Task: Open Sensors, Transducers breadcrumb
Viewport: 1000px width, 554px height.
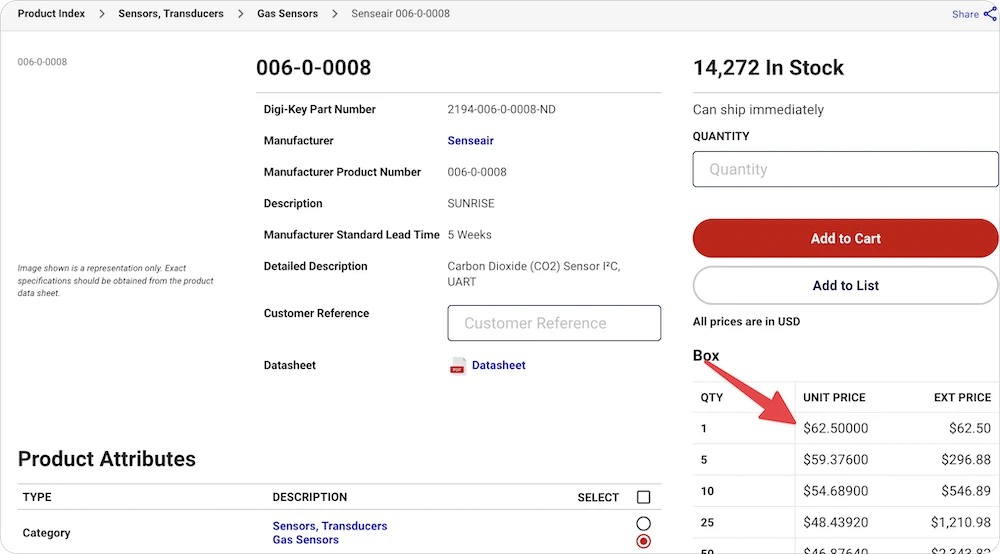Action: (171, 13)
